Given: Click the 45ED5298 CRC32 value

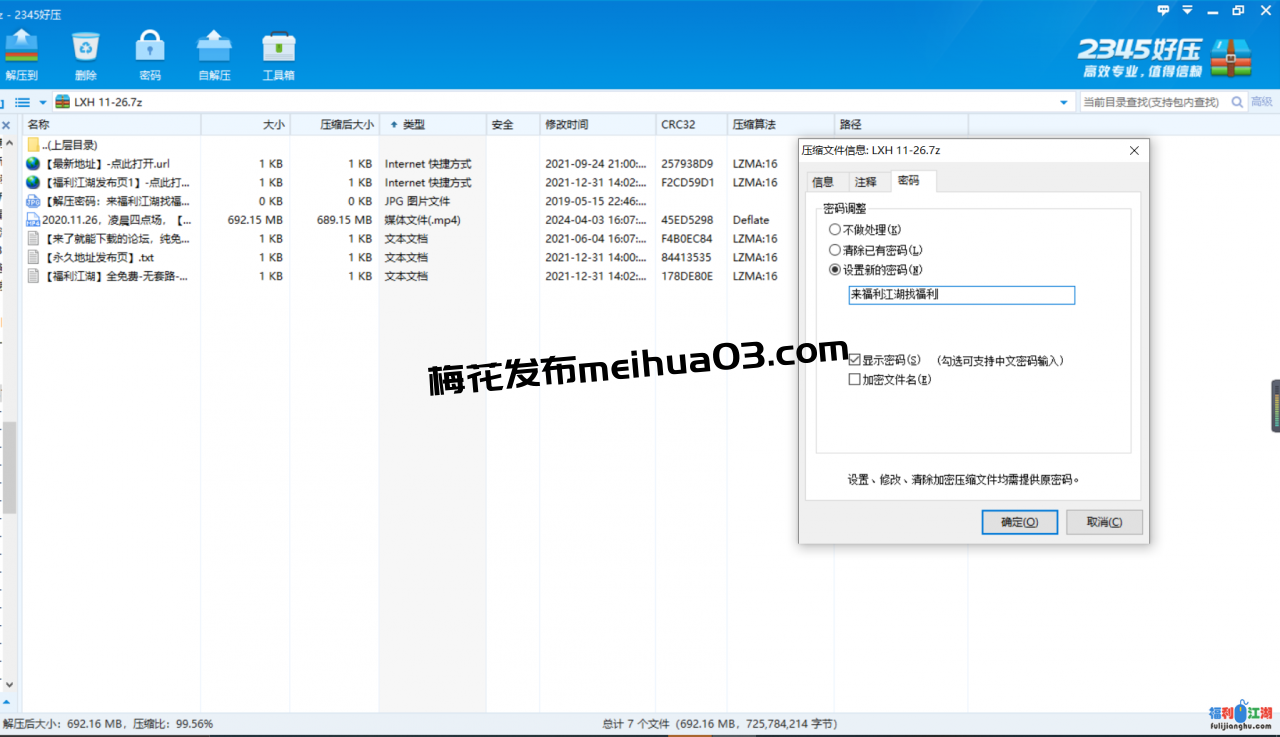Looking at the screenshot, I should pos(687,220).
